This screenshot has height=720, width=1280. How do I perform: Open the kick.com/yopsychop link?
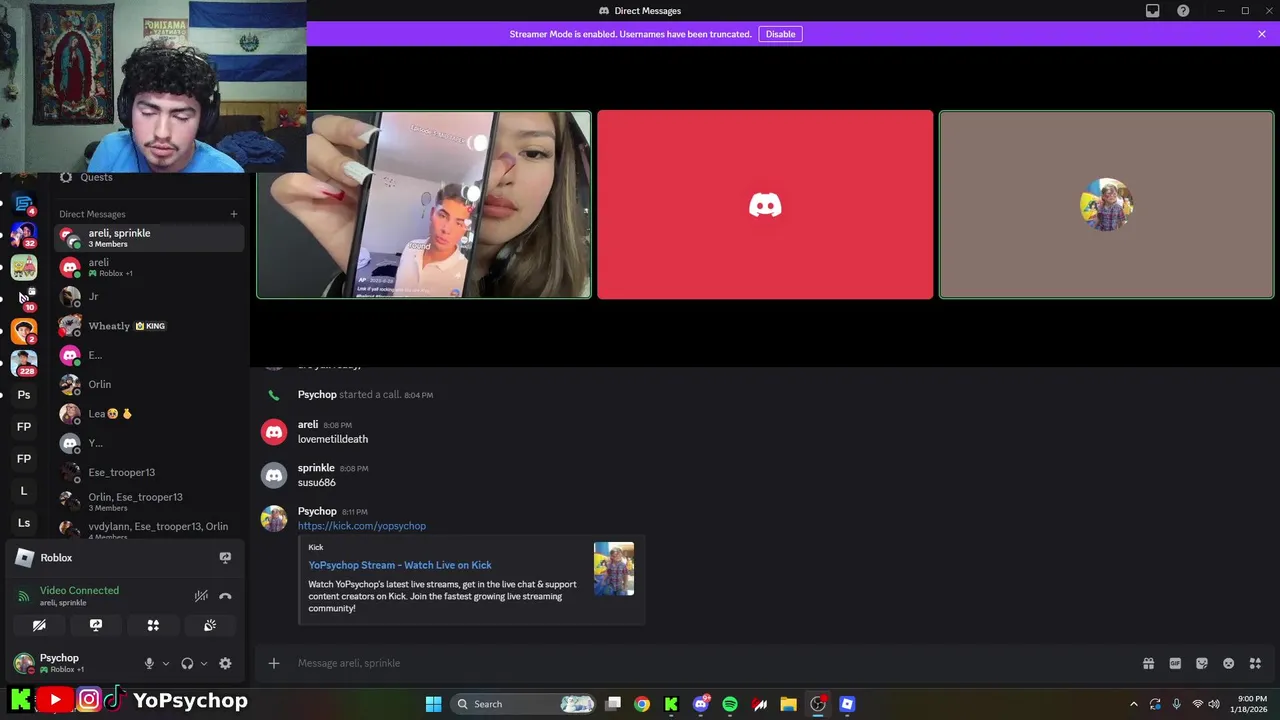[362, 526]
